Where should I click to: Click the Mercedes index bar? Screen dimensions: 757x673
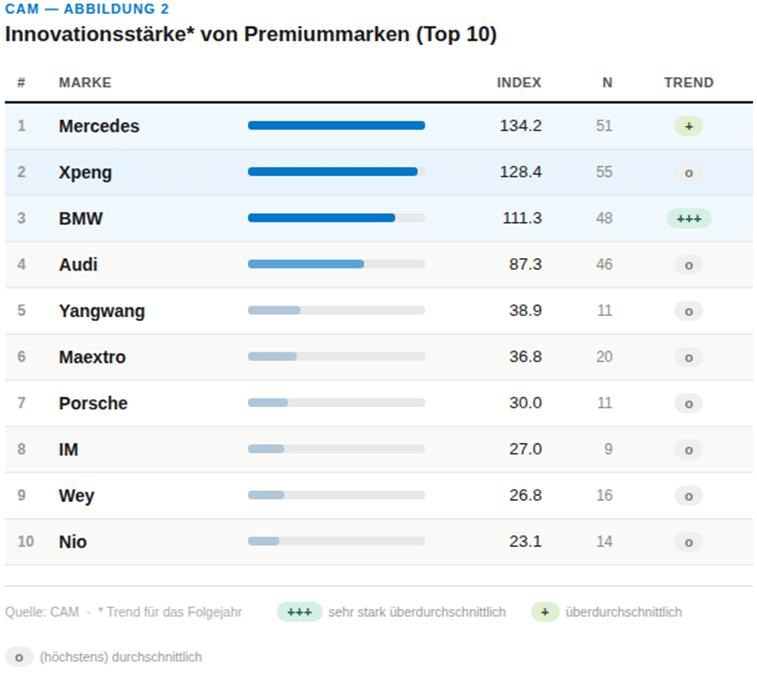(x=336, y=126)
